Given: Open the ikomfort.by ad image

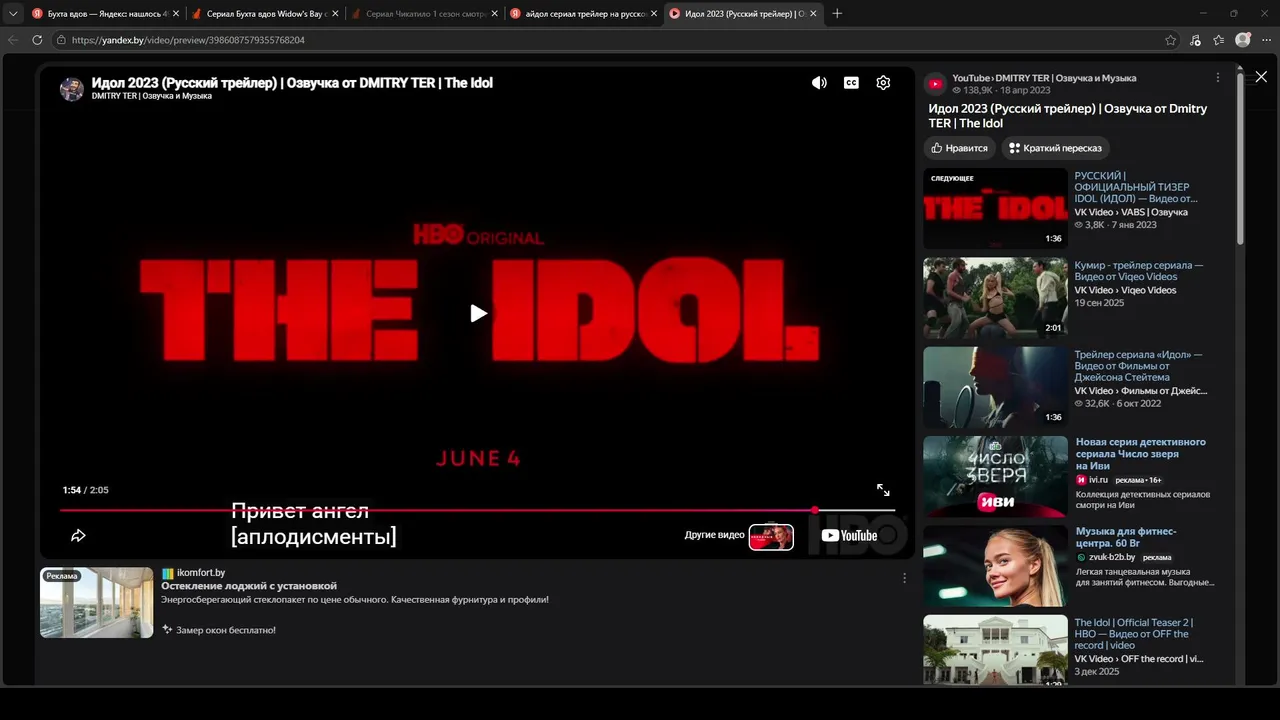Looking at the screenshot, I should coord(97,603).
